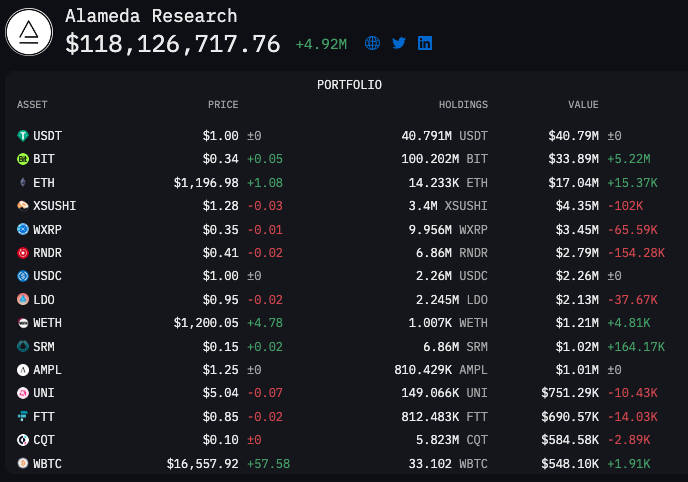Click the LDO droplet icon
The width and height of the screenshot is (688, 482).
[23, 299]
